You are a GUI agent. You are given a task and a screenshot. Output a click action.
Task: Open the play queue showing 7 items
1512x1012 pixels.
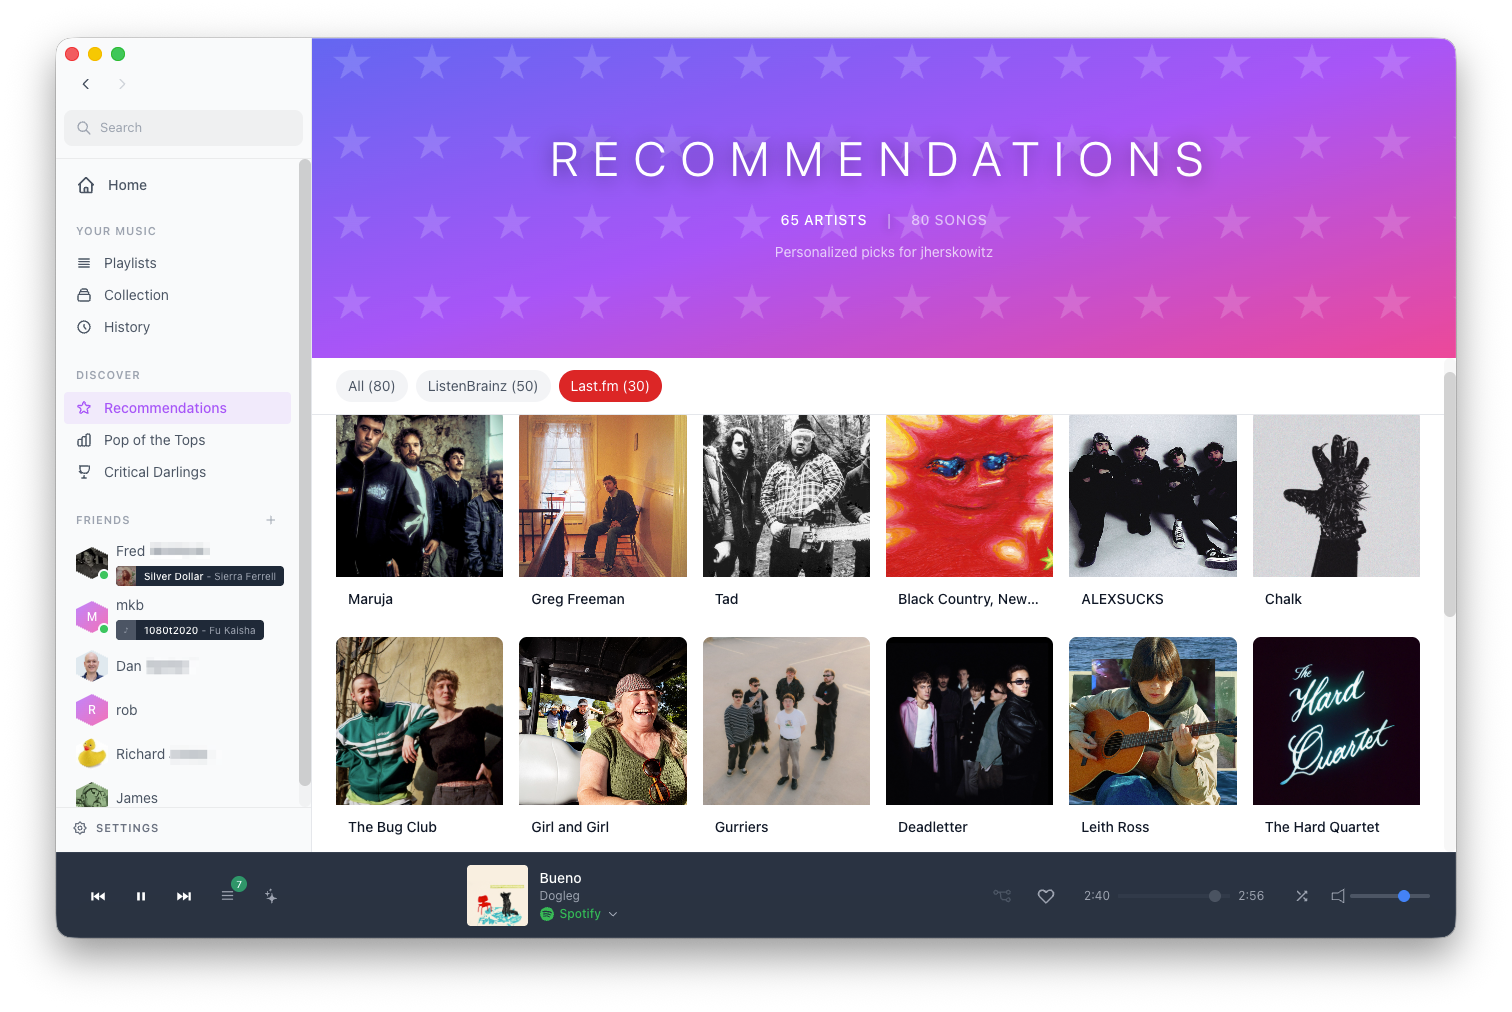tap(228, 896)
